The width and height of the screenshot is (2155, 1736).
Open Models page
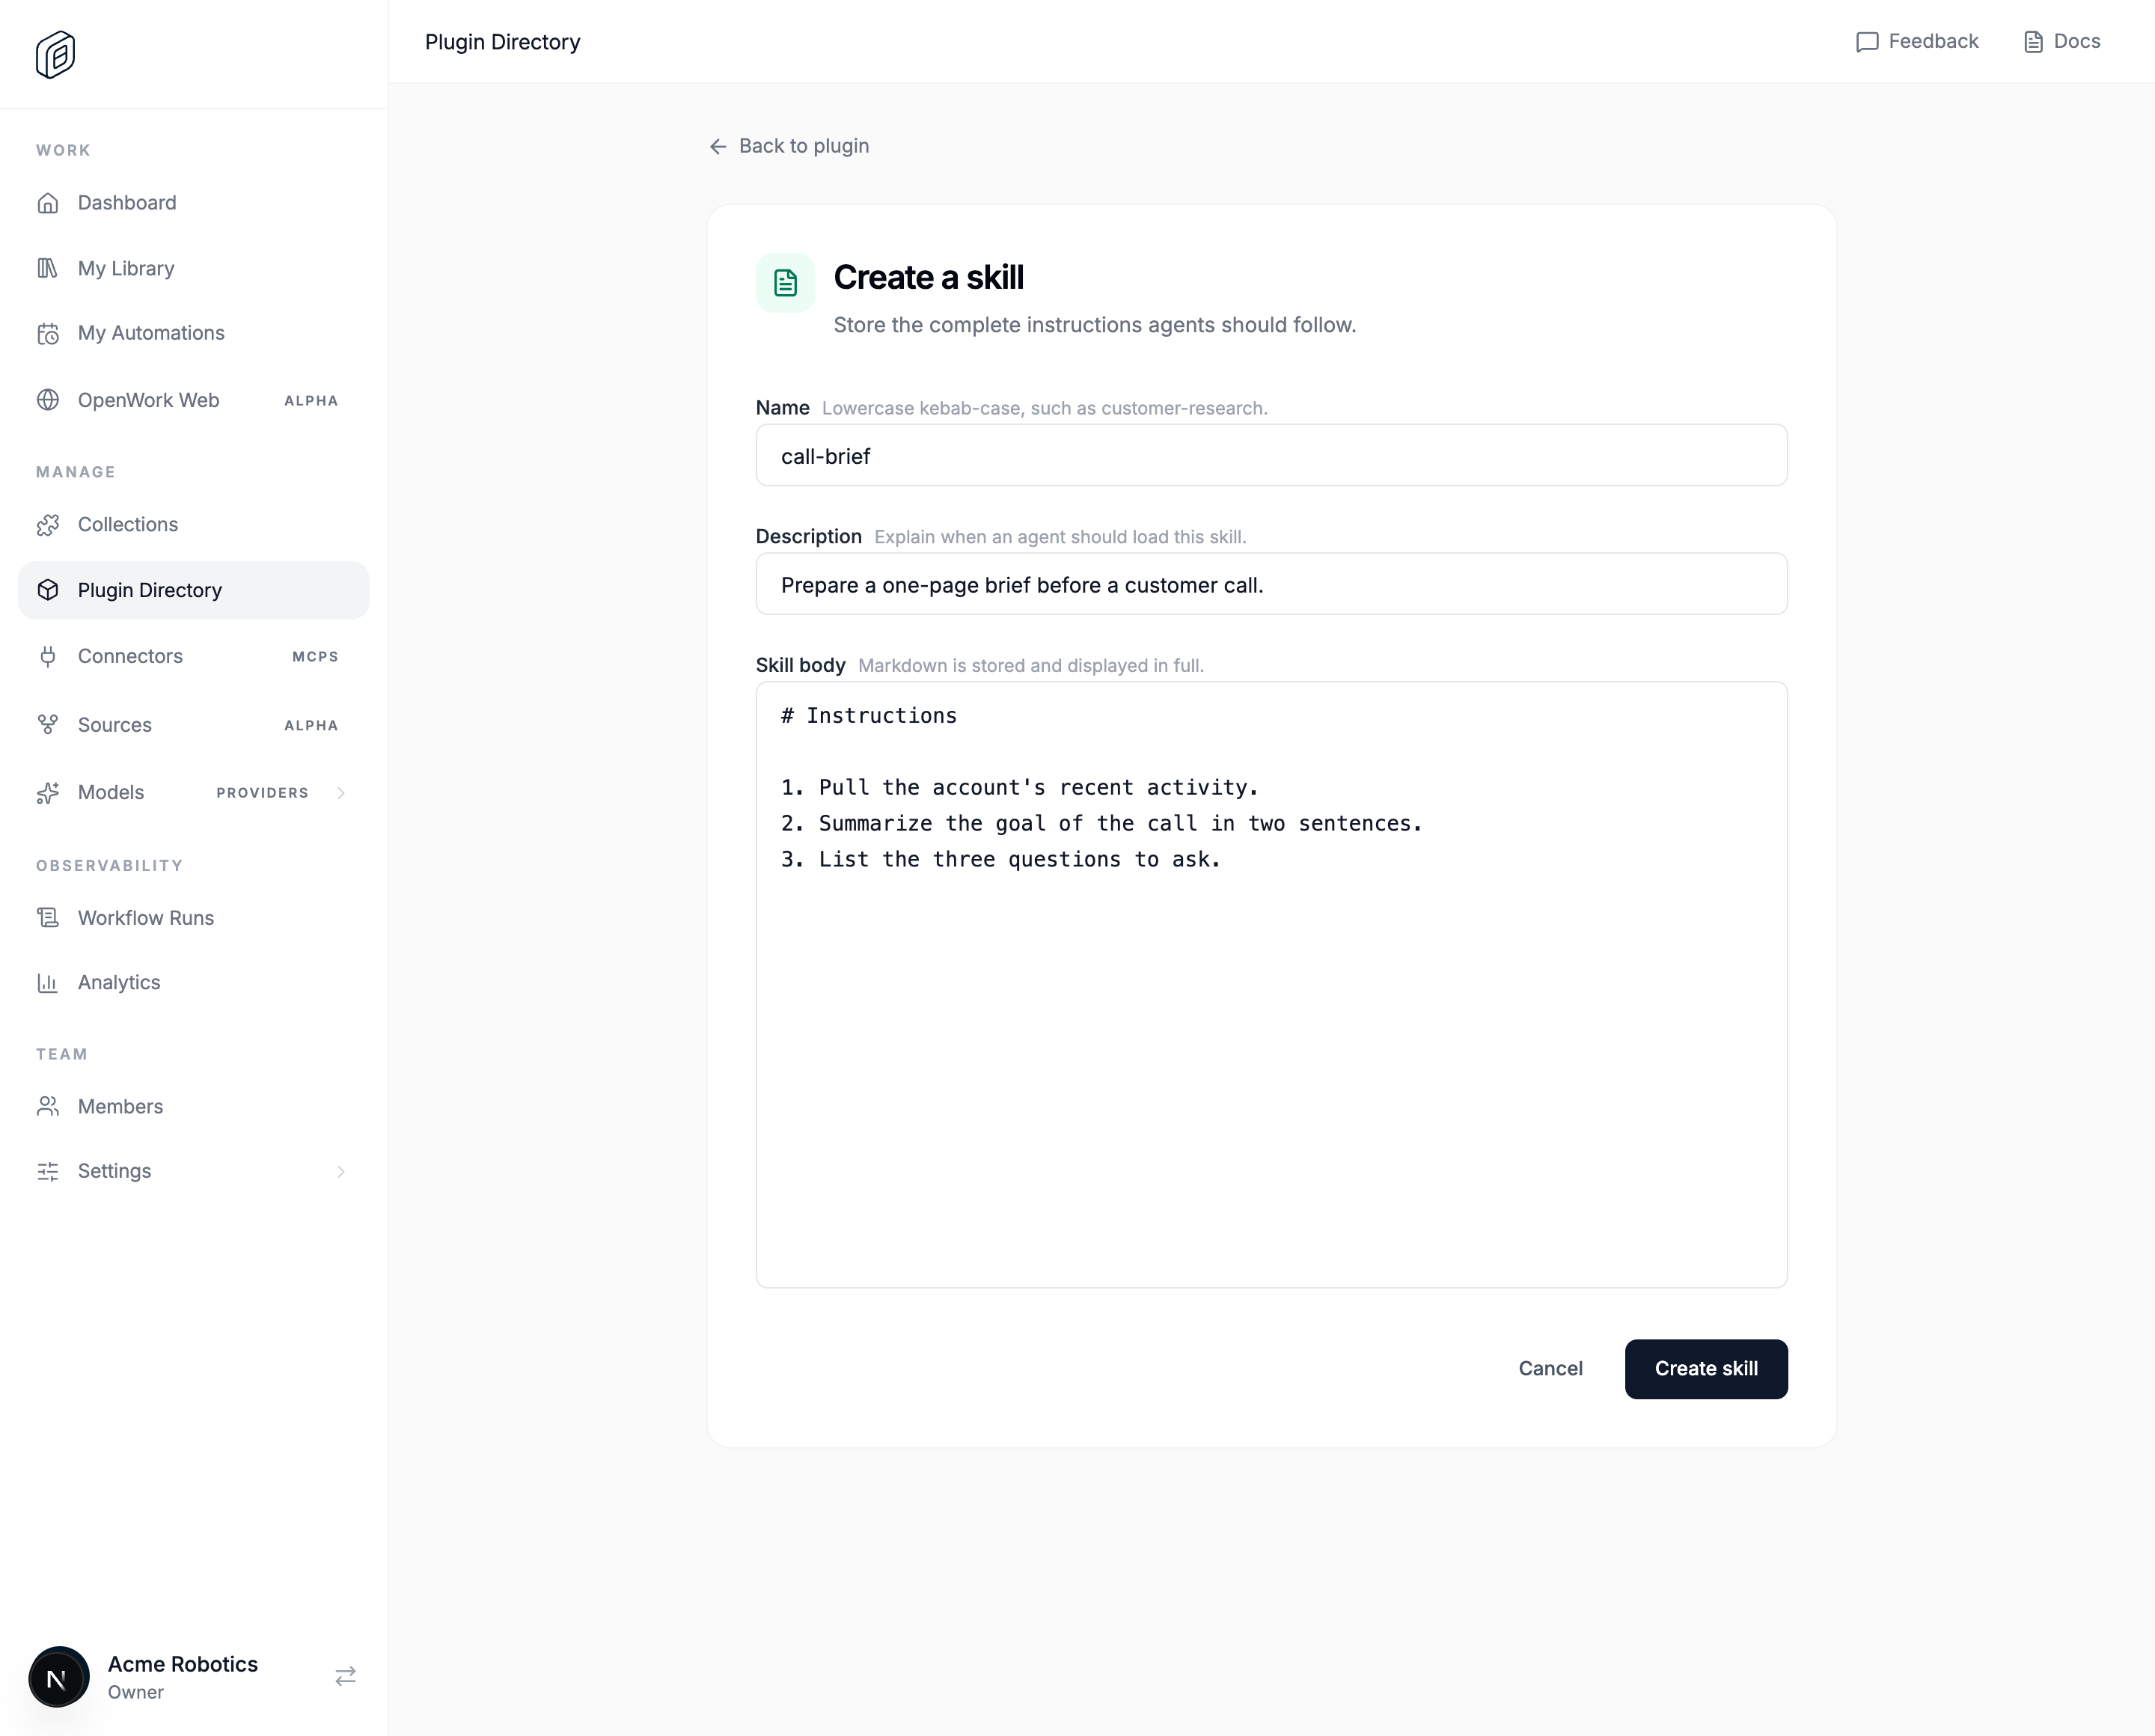pos(193,793)
